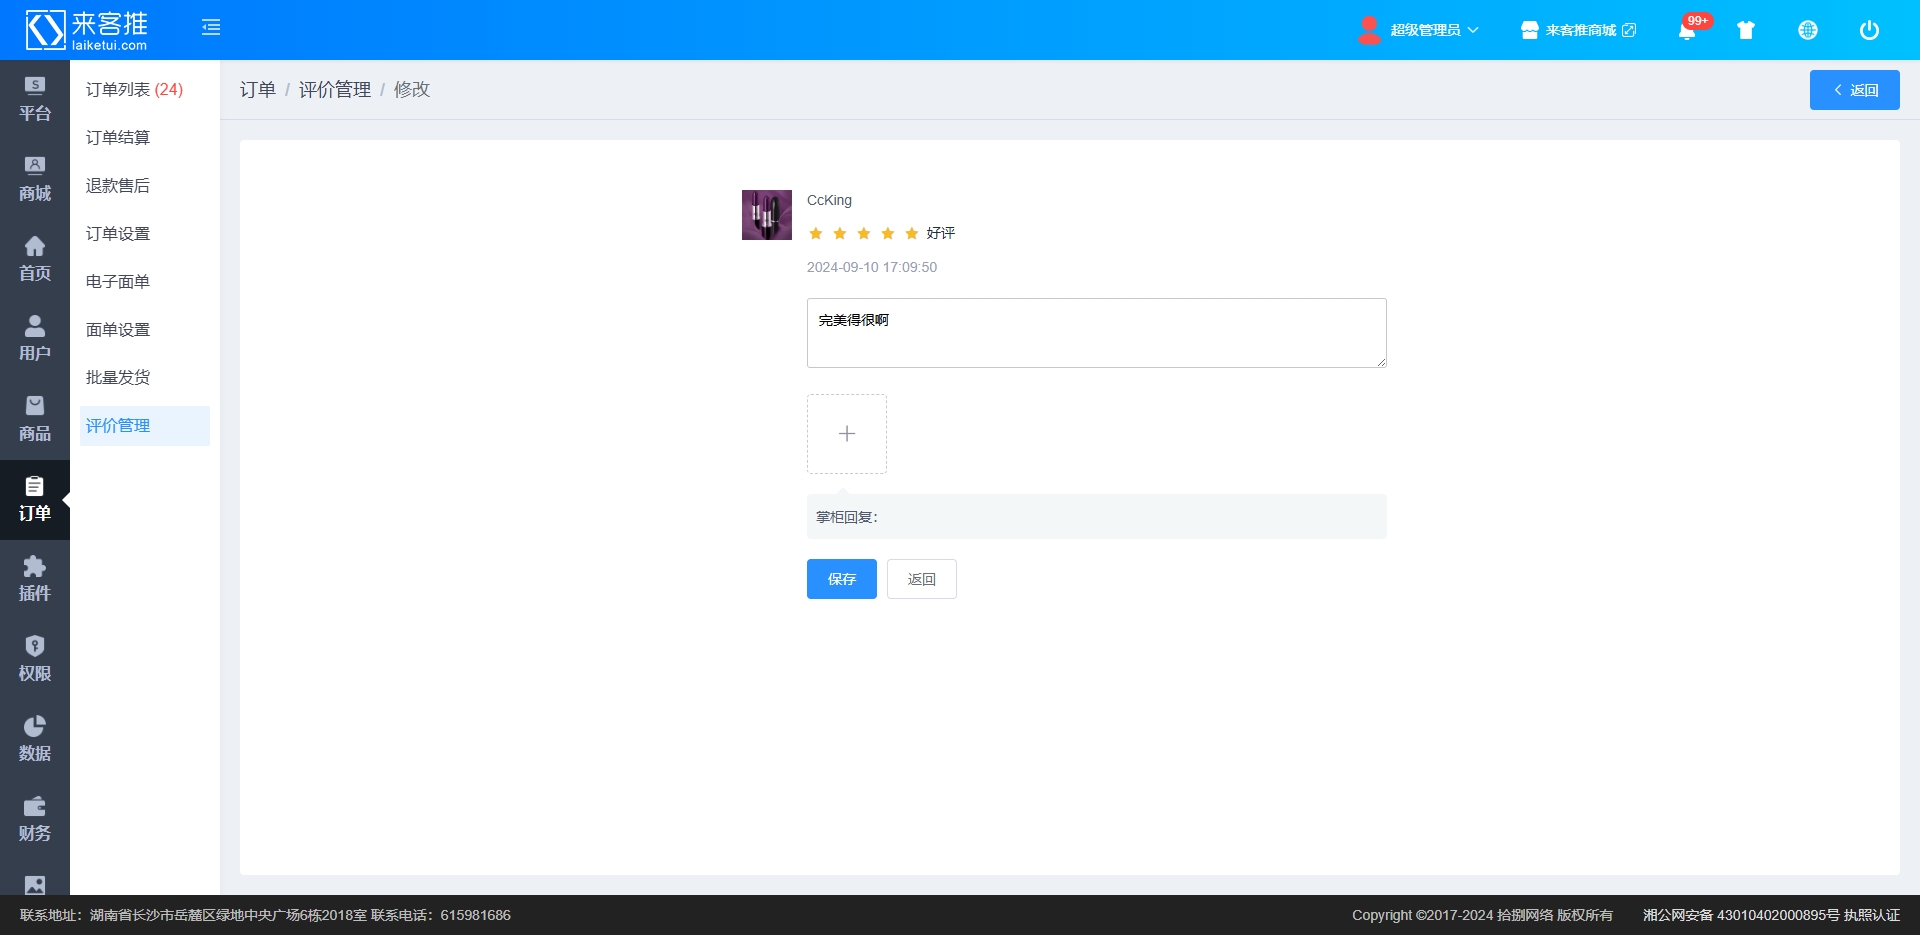Click the top-right 返回 back button

pyautogui.click(x=1854, y=90)
